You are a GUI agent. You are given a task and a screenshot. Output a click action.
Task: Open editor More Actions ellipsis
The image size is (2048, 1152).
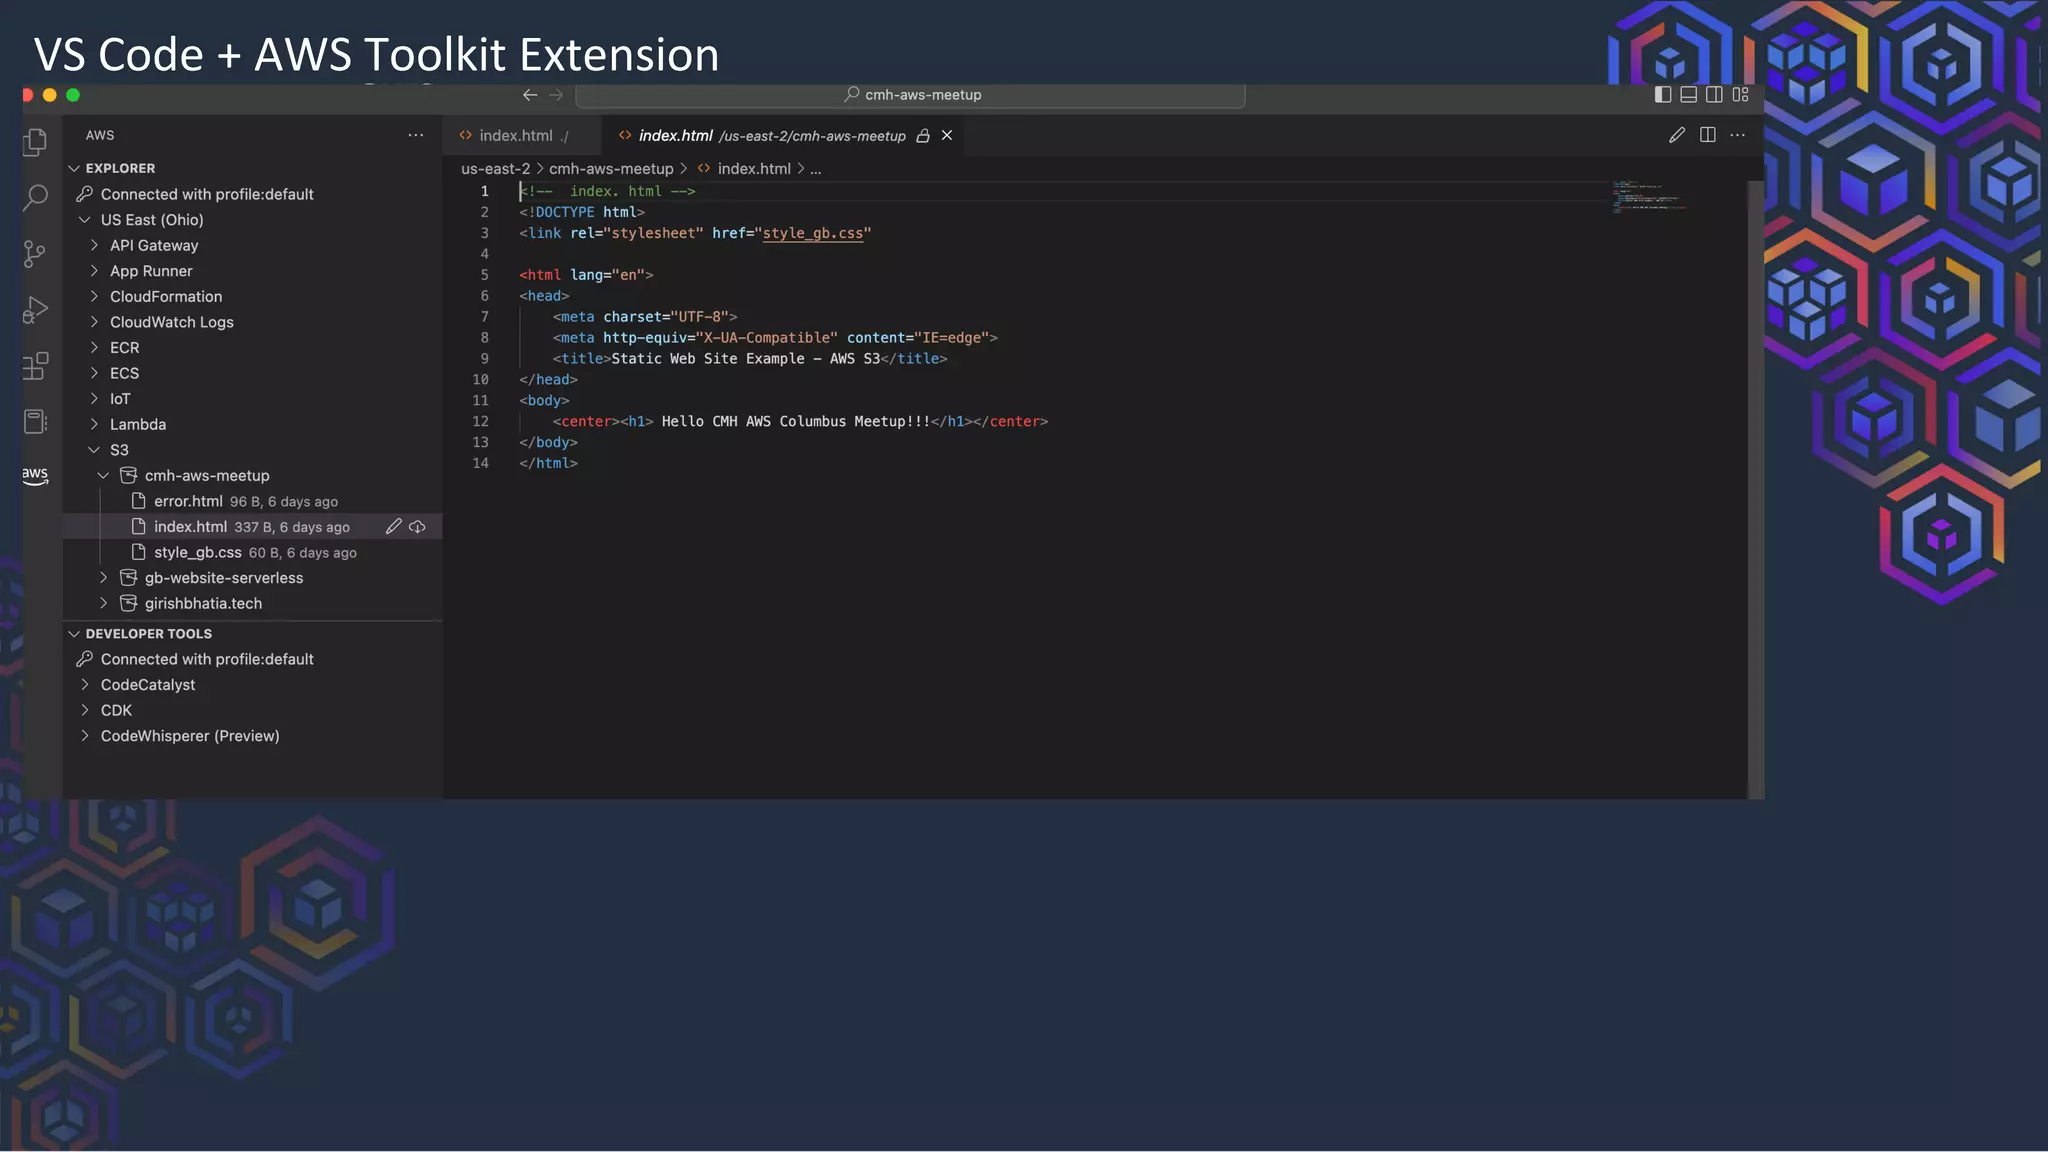pos(1738,135)
